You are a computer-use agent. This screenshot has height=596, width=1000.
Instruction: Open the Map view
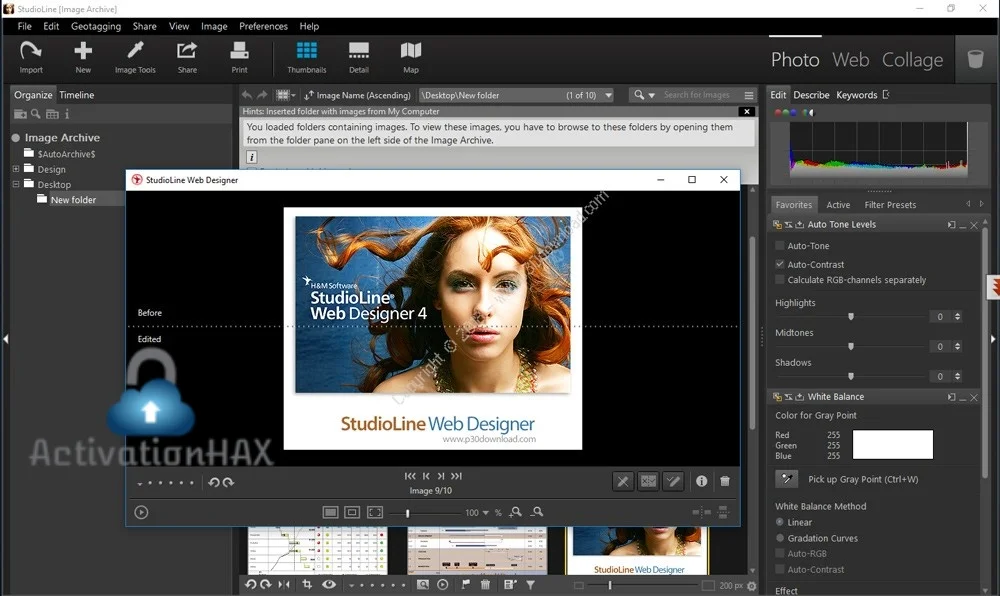click(411, 57)
